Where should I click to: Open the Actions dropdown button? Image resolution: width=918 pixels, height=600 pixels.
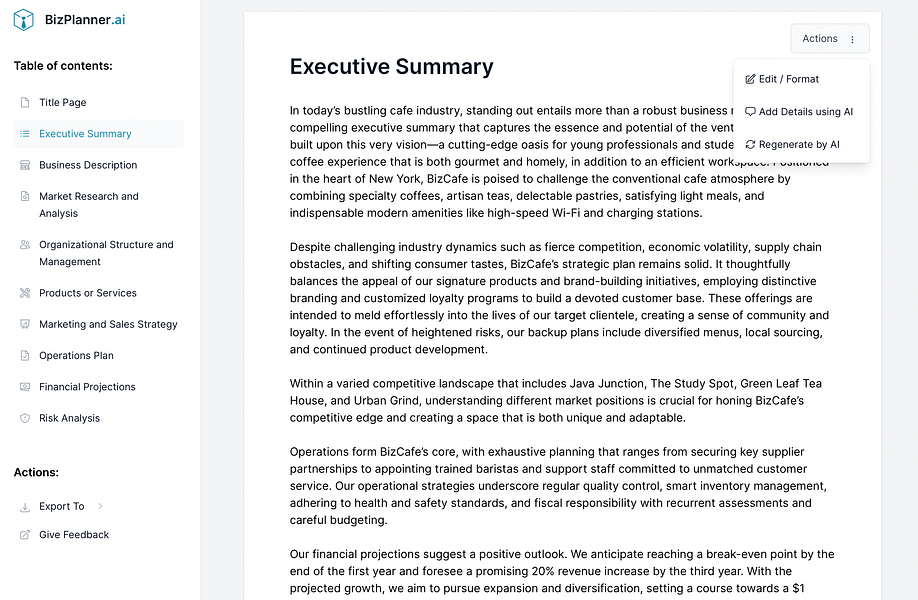pos(820,38)
